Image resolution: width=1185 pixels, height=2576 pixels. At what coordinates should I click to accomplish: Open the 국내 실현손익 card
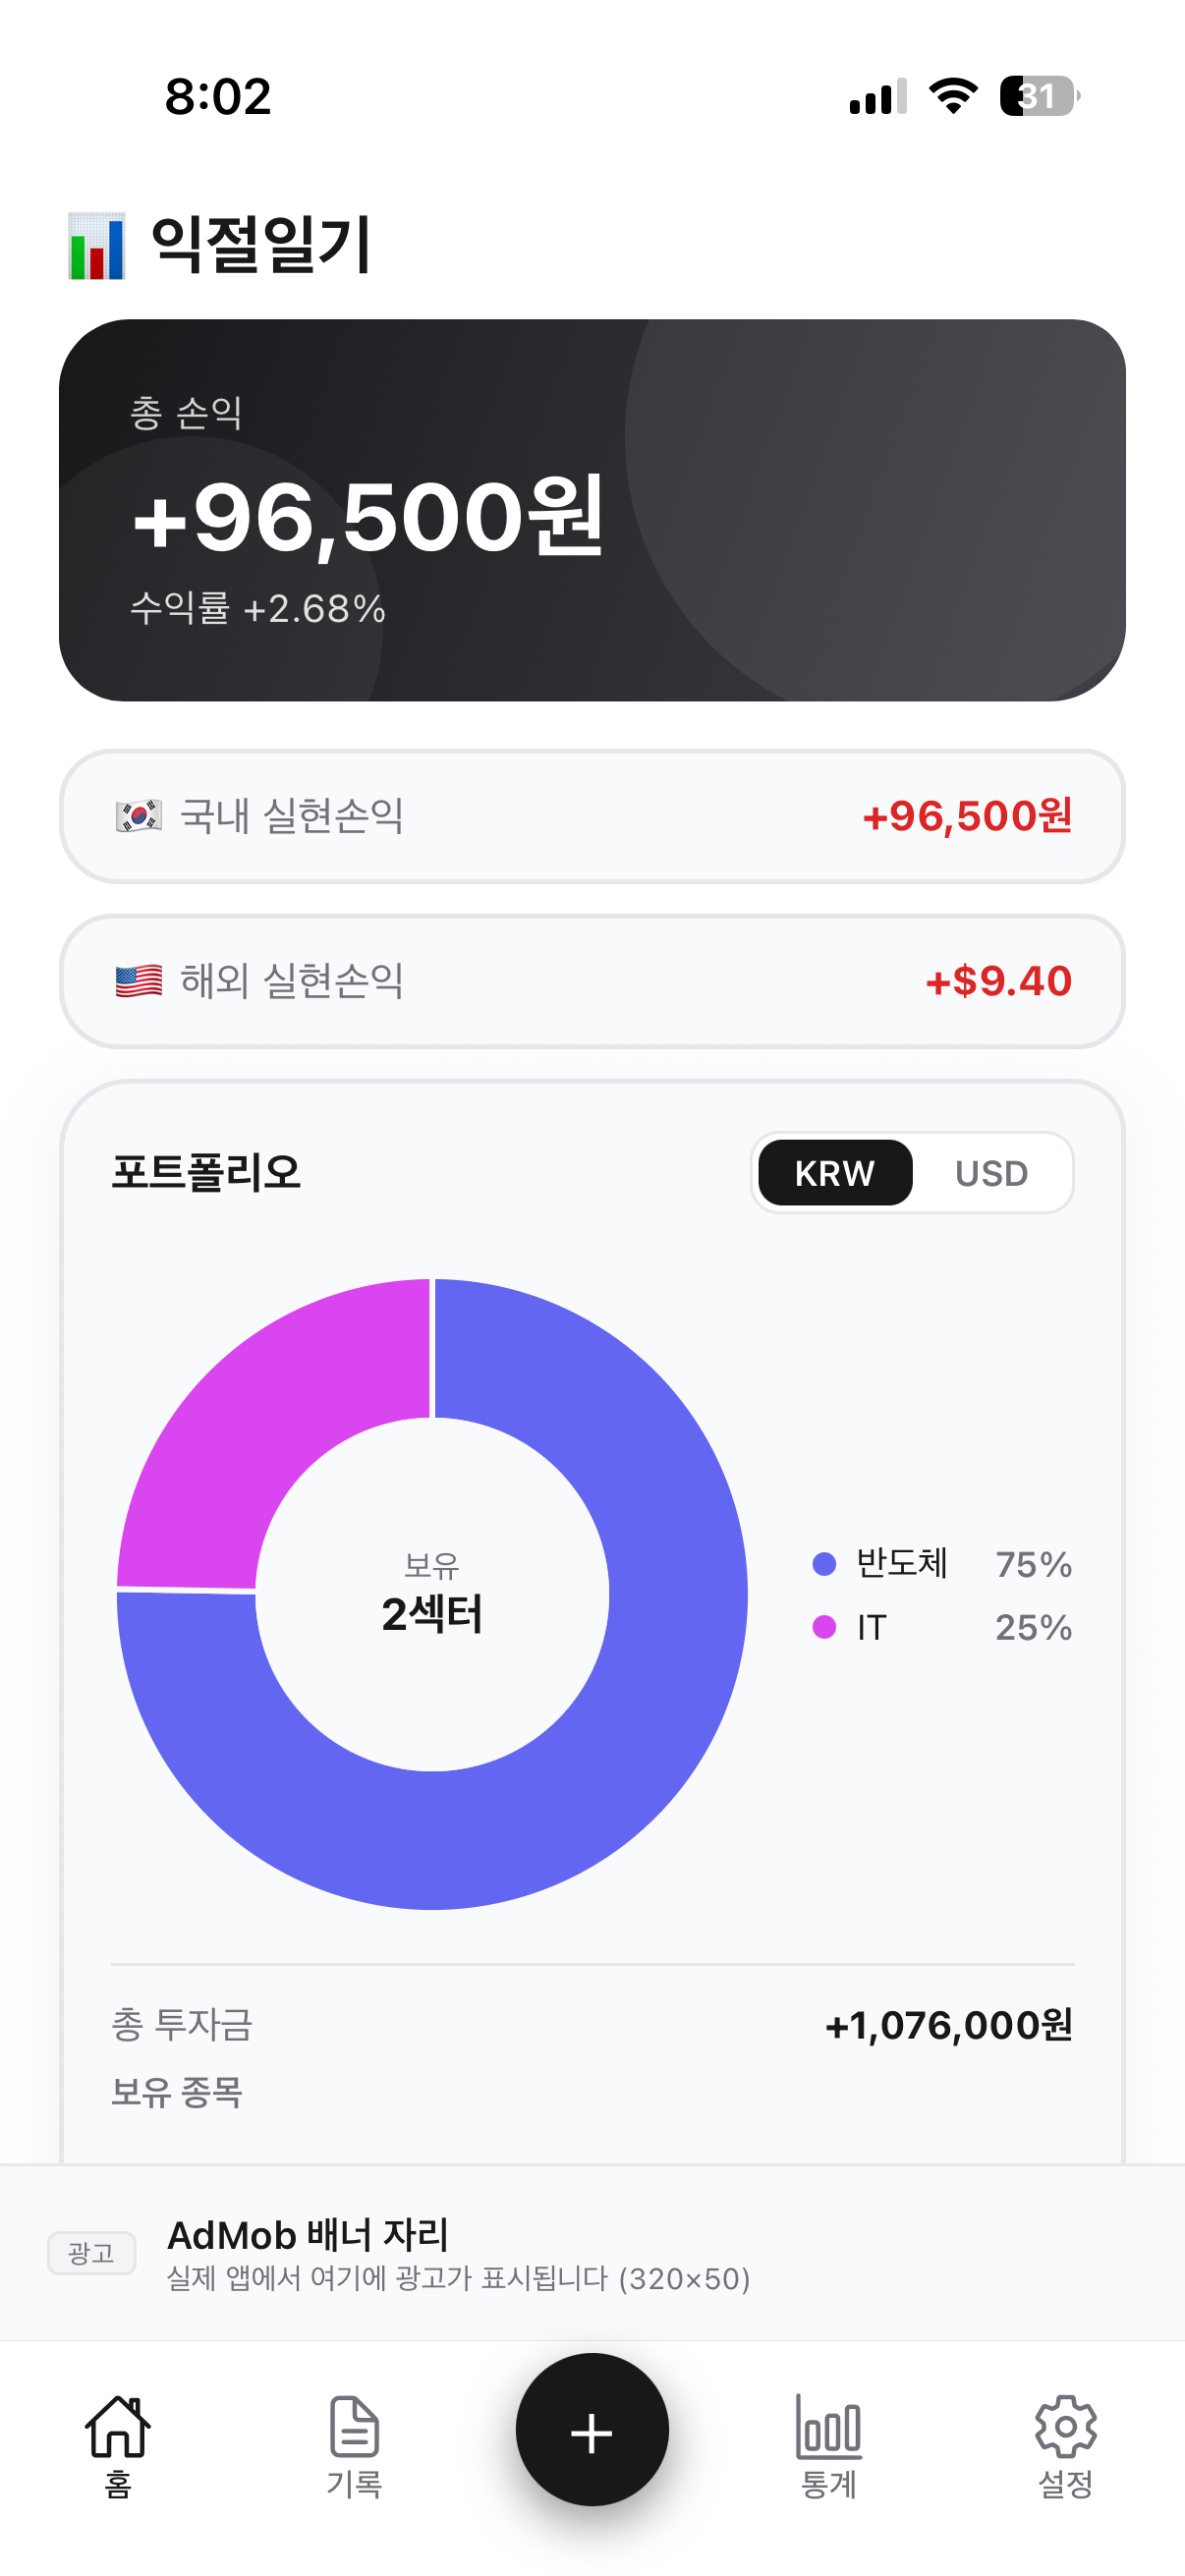point(592,816)
